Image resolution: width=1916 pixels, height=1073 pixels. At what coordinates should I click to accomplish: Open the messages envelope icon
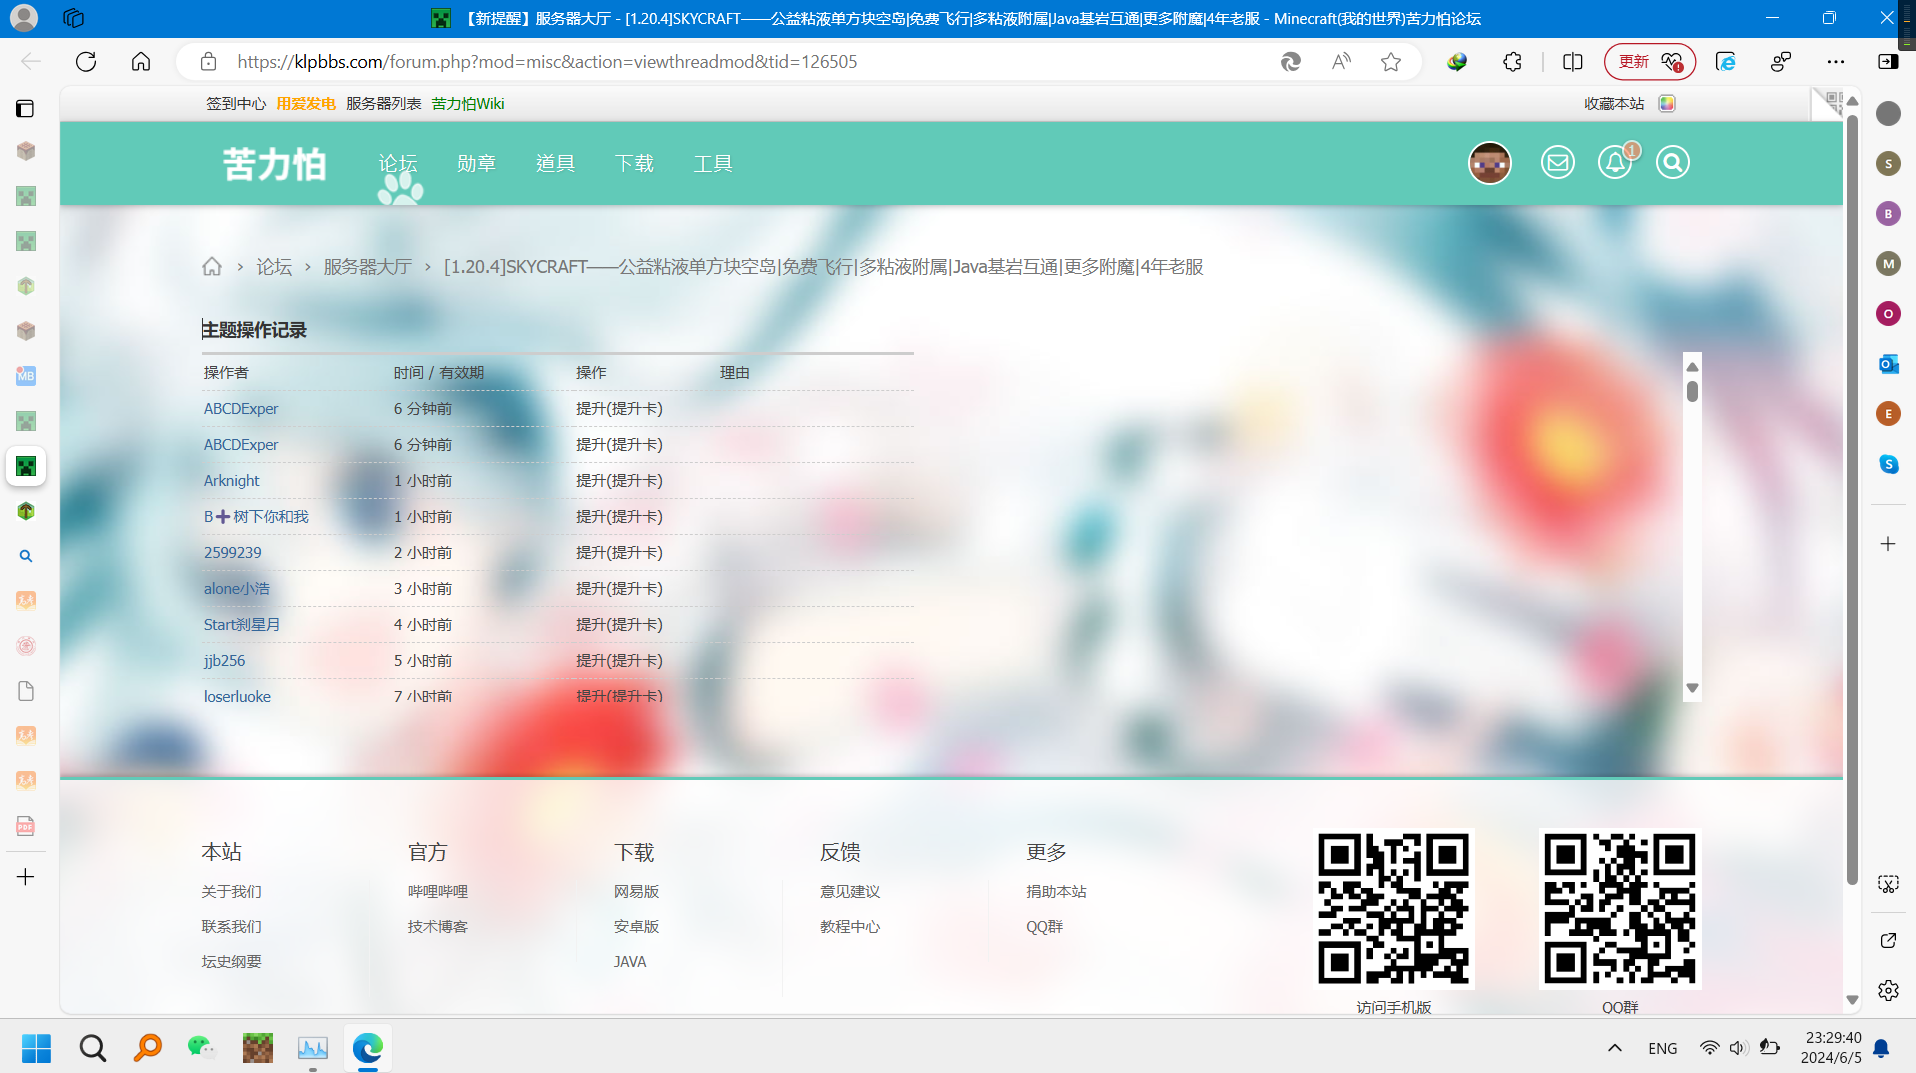[1557, 163]
